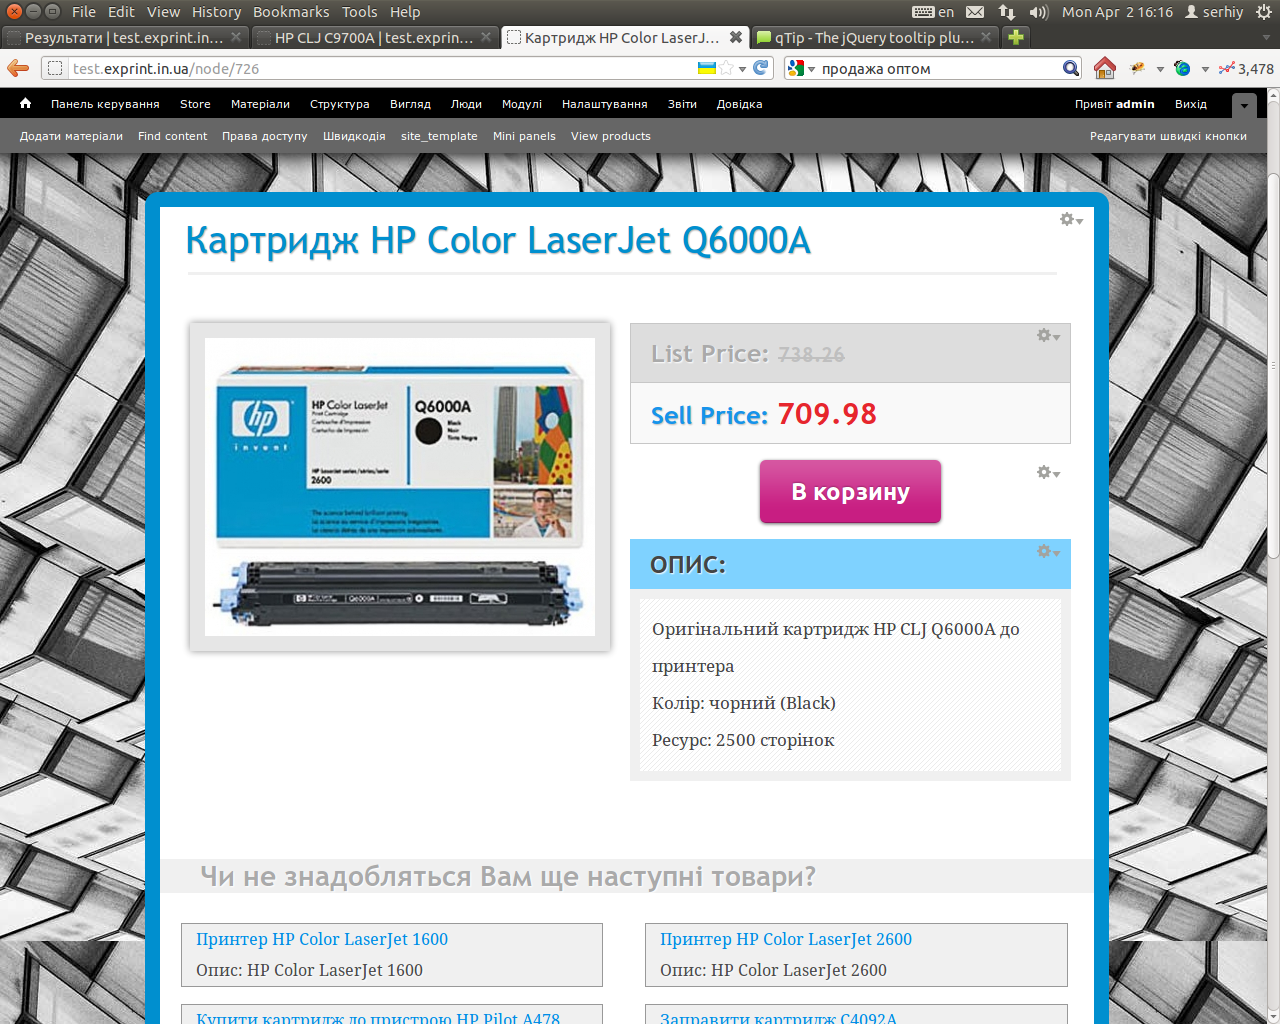Image resolution: width=1280 pixels, height=1024 pixels.
Task: Expand the address bar history dropdown arrow
Action: pos(742,69)
